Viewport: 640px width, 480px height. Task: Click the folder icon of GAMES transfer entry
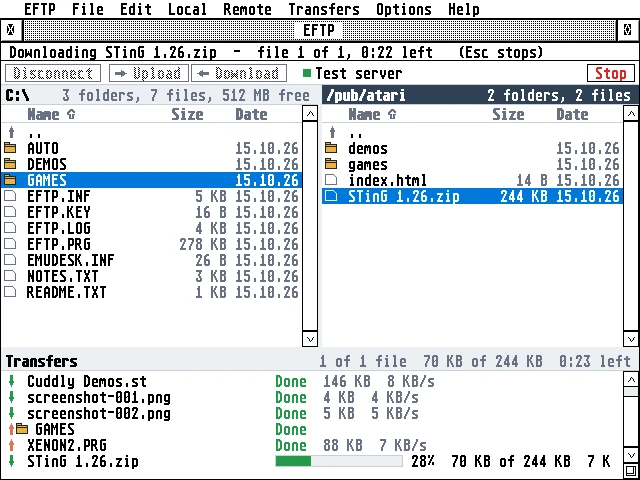pyautogui.click(x=22, y=429)
